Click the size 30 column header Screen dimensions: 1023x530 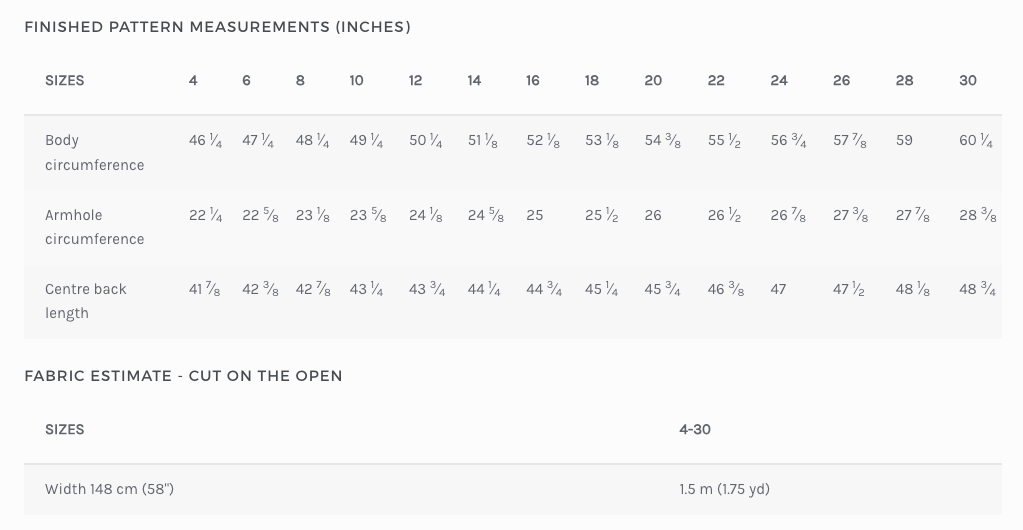[968, 80]
